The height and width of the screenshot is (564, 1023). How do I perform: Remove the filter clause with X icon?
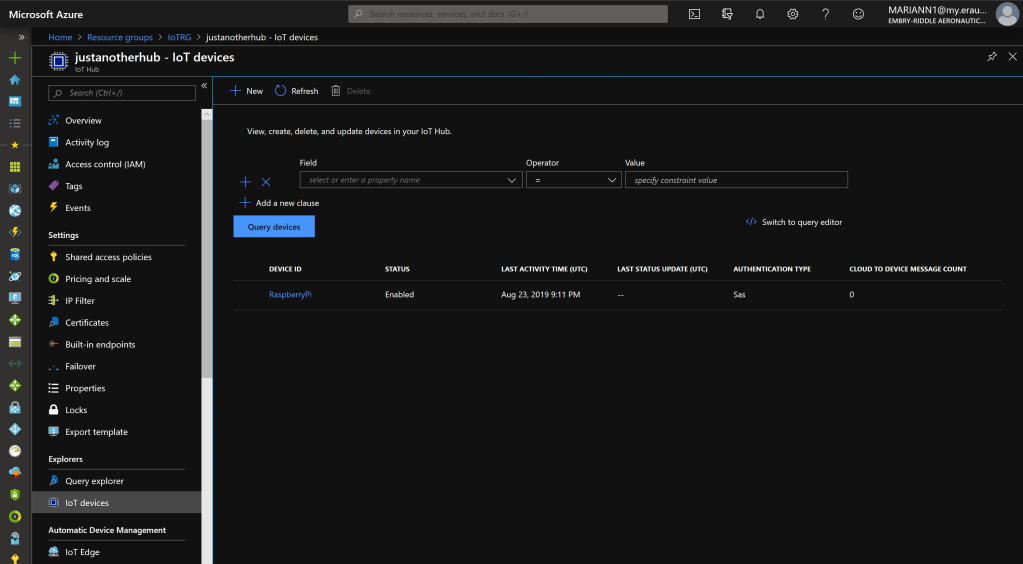click(x=266, y=182)
